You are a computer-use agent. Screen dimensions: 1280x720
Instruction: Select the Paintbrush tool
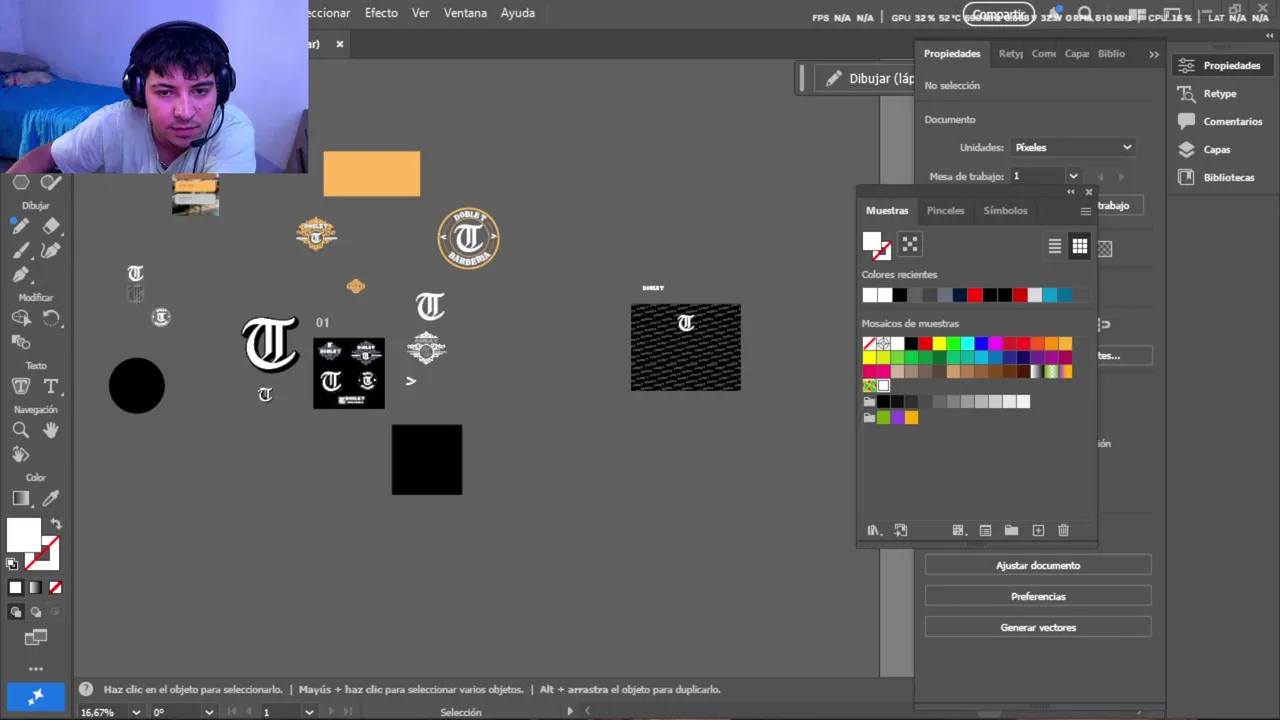[20, 250]
